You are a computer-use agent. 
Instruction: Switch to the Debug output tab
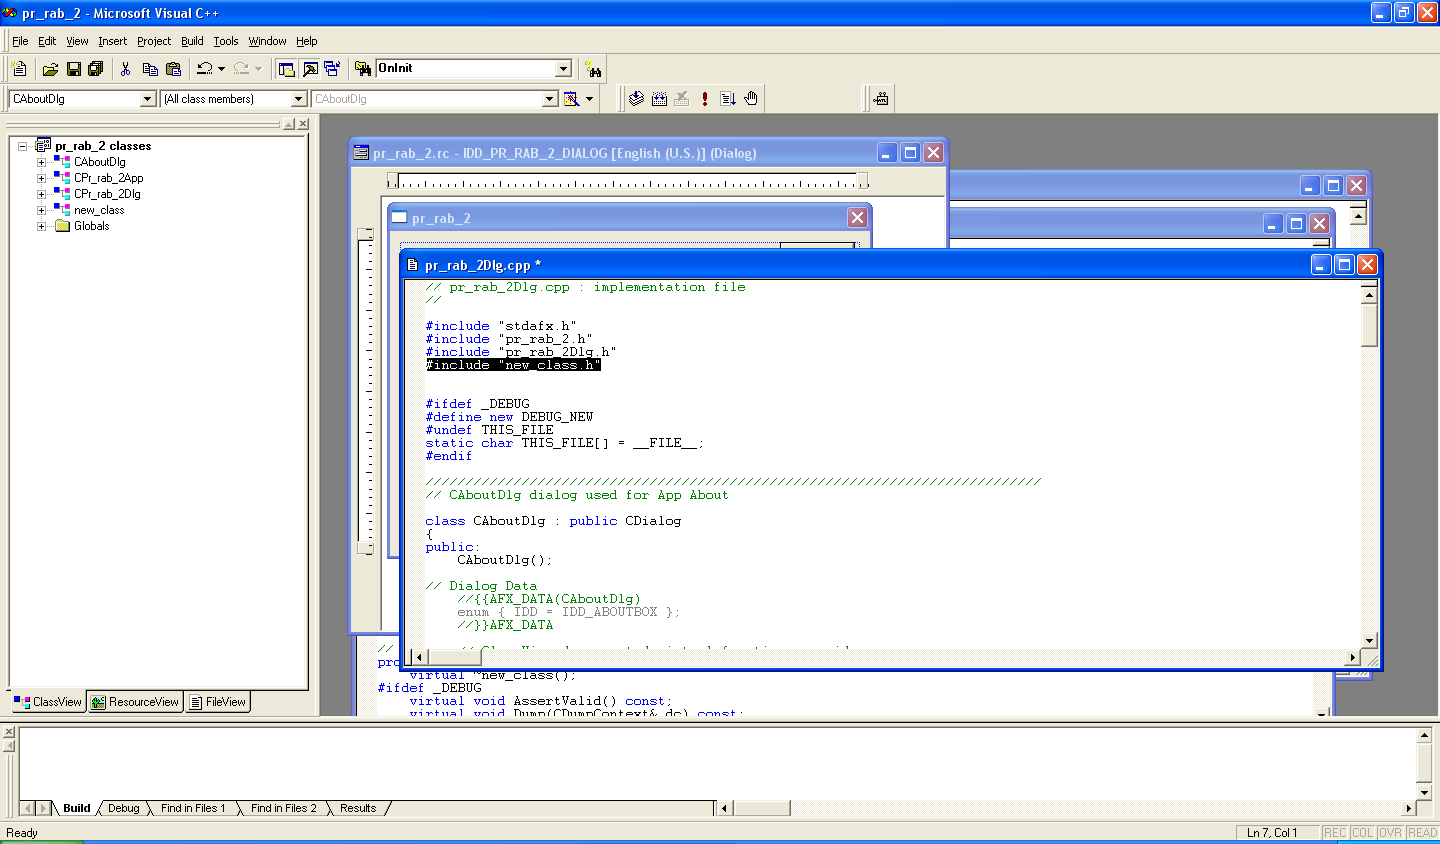click(124, 808)
